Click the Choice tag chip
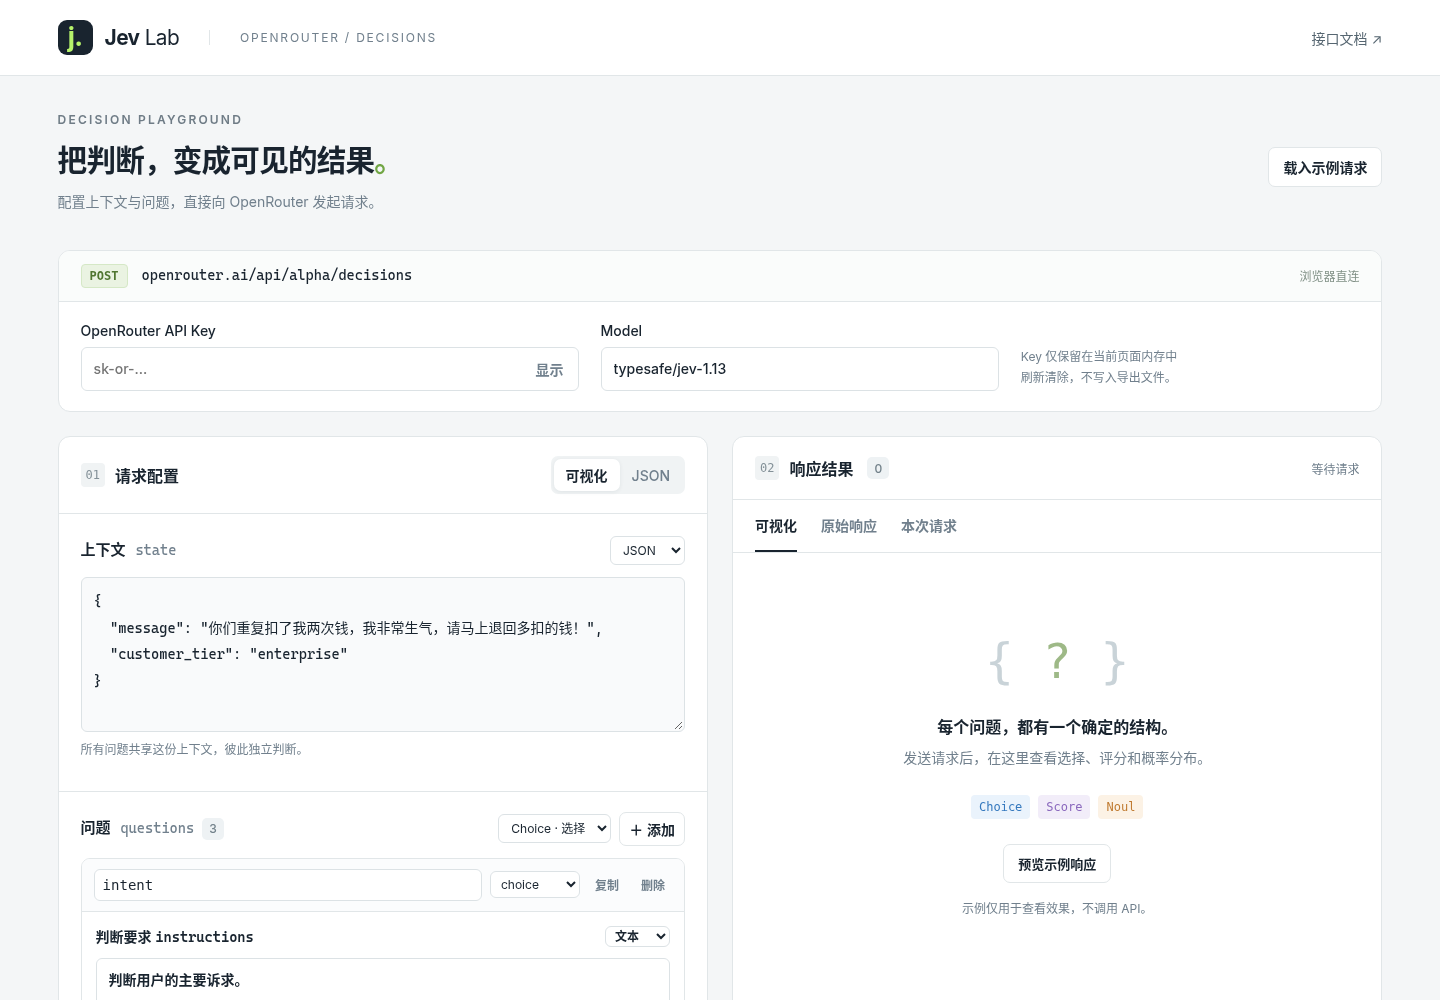This screenshot has width=1440, height=1000. tap(1000, 807)
